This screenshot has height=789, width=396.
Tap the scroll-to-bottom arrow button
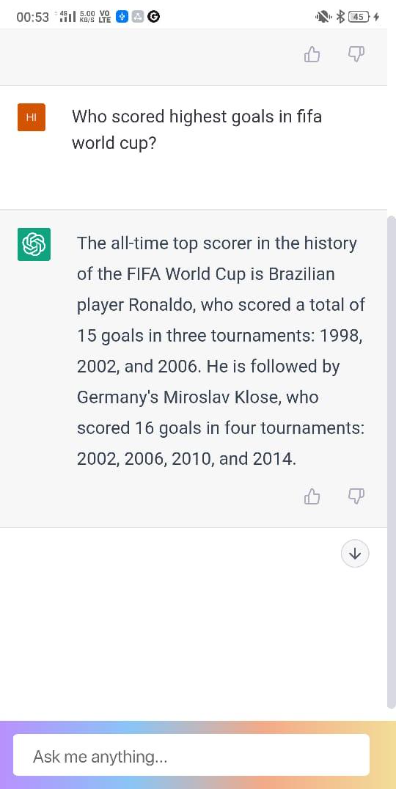point(355,554)
